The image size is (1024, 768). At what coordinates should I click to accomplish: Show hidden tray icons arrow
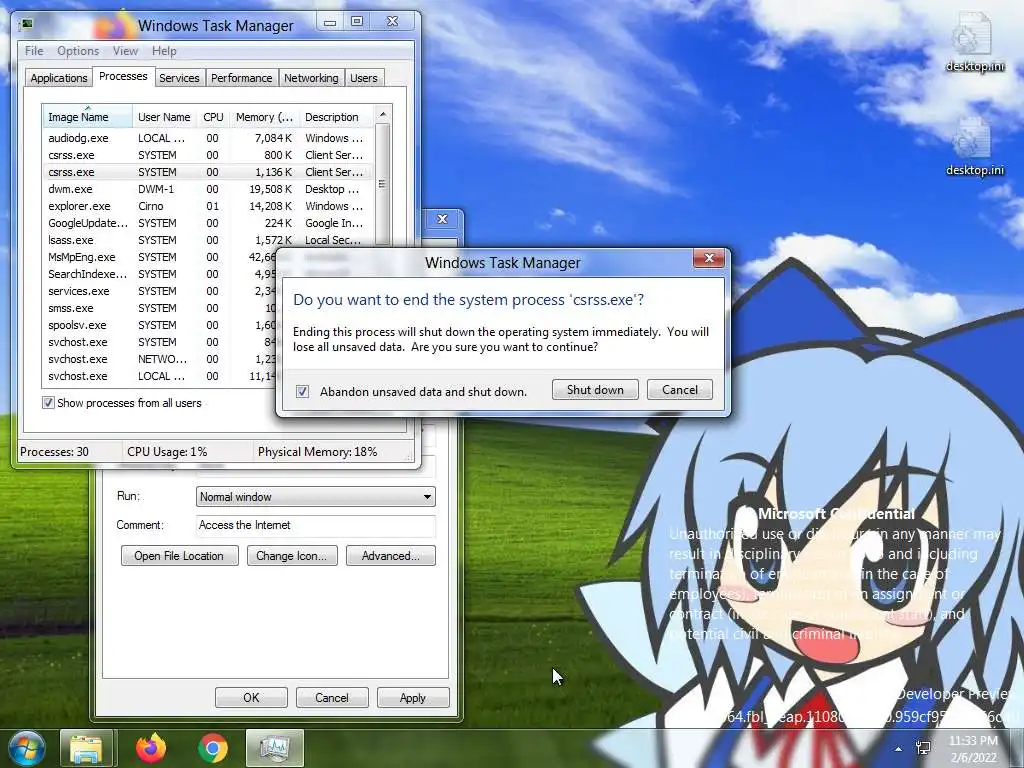(x=899, y=749)
